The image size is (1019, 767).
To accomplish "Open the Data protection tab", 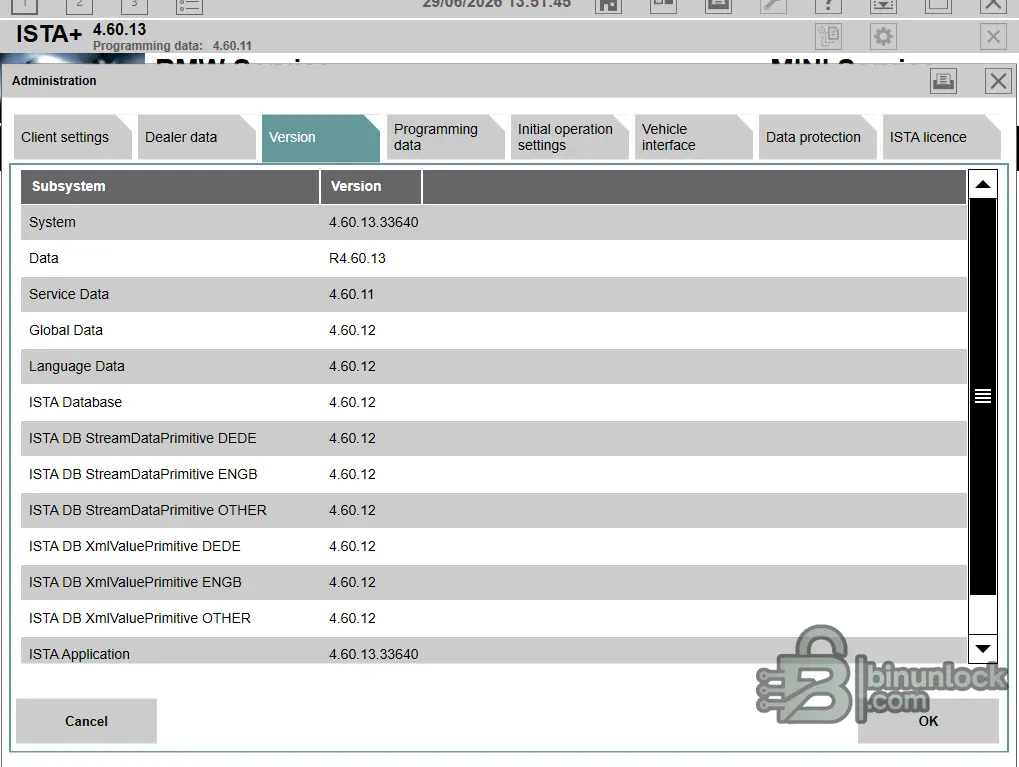I will point(818,137).
